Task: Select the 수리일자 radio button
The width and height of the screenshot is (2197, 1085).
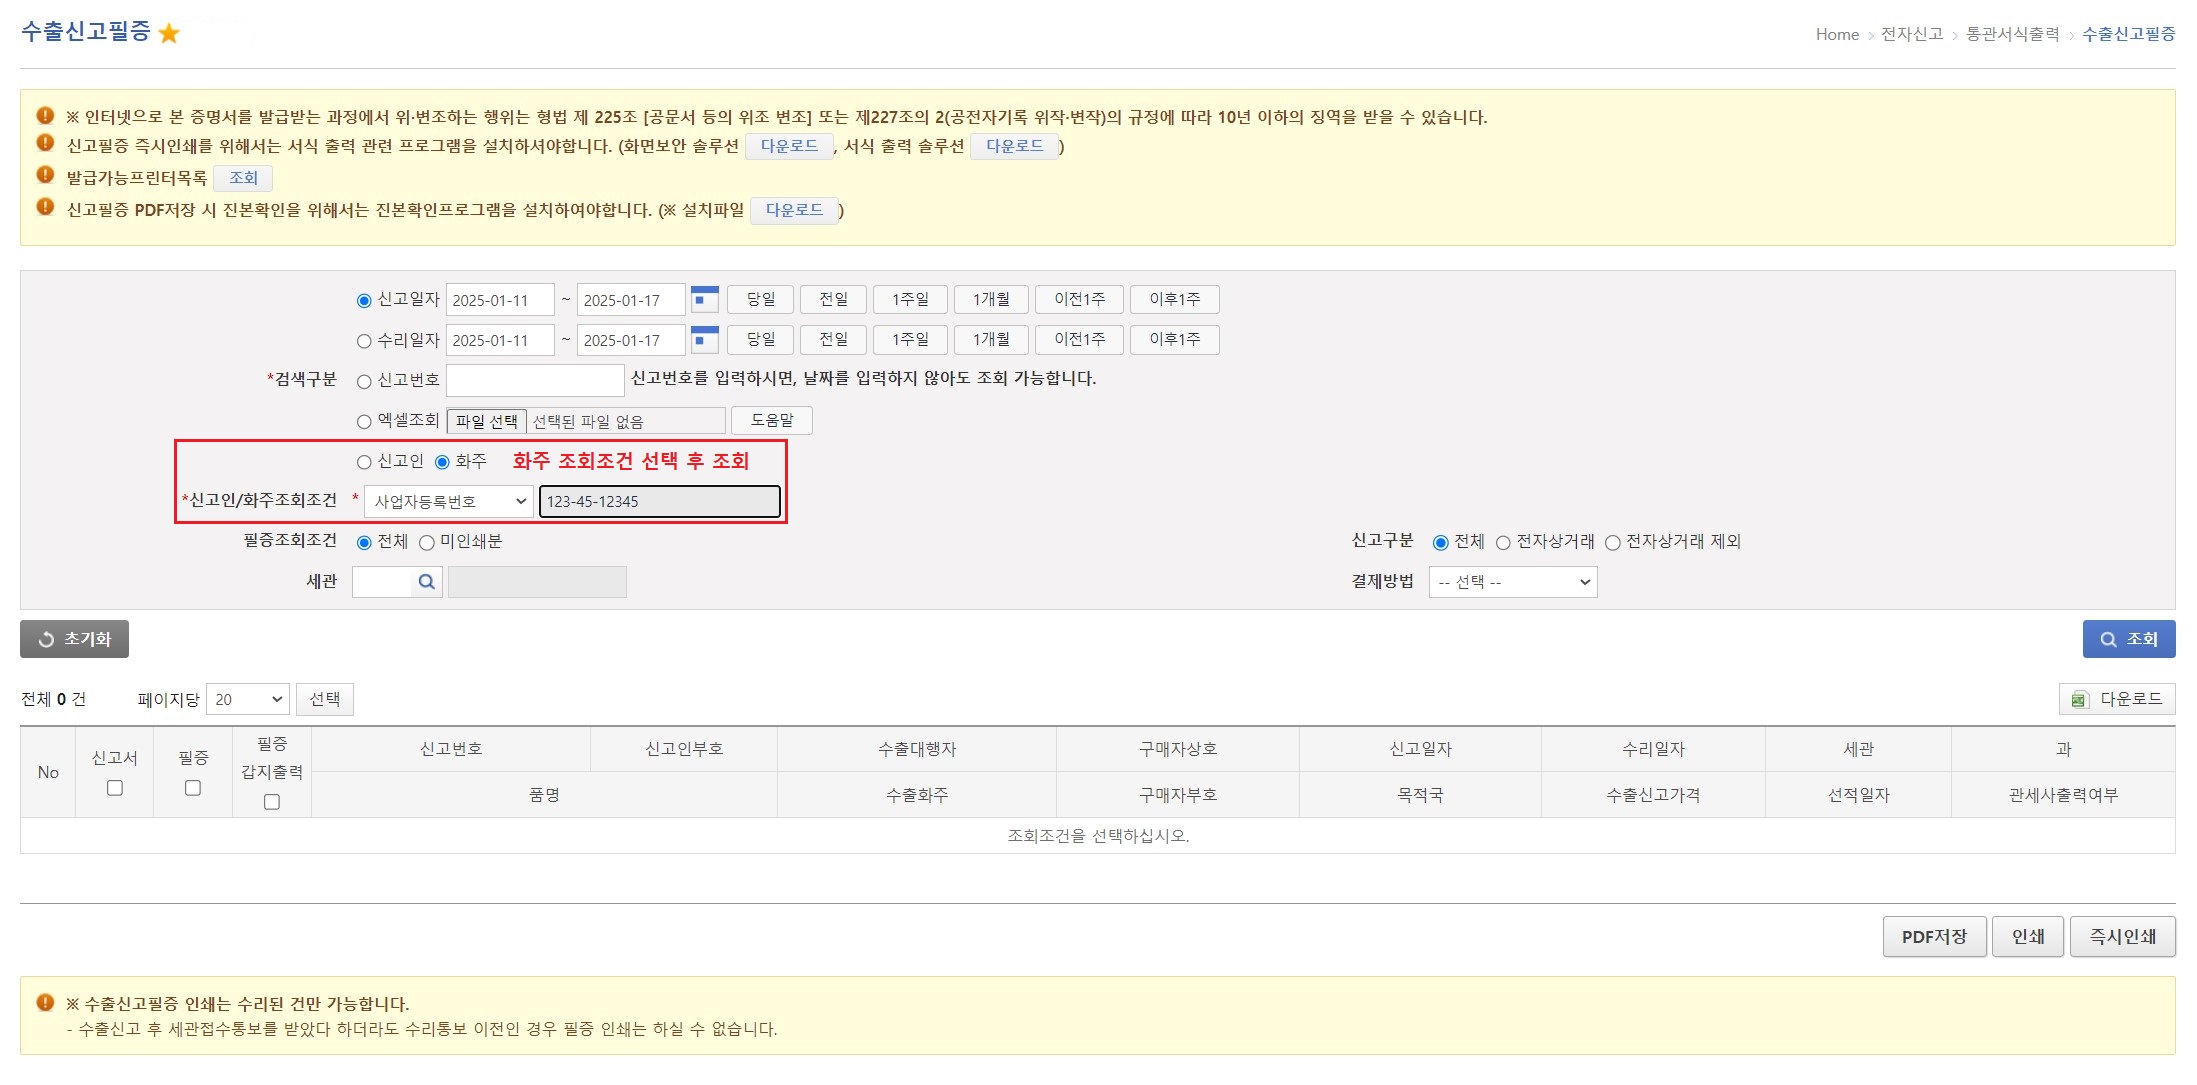Action: (x=364, y=341)
